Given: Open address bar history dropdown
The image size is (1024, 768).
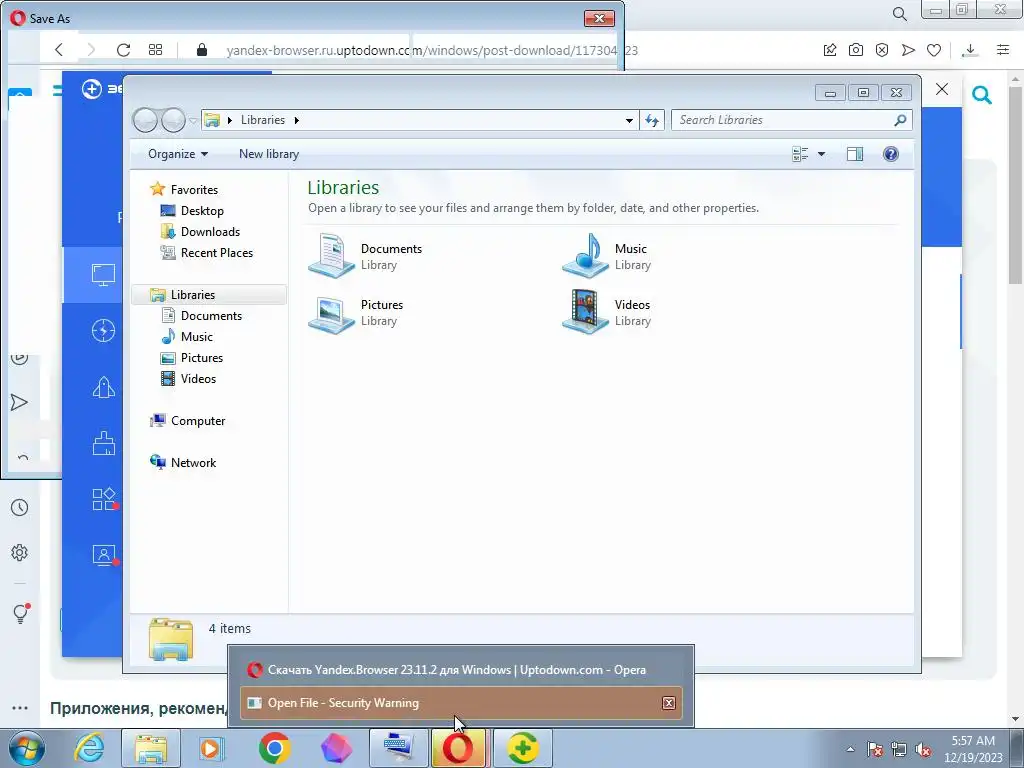Looking at the screenshot, I should (x=629, y=120).
